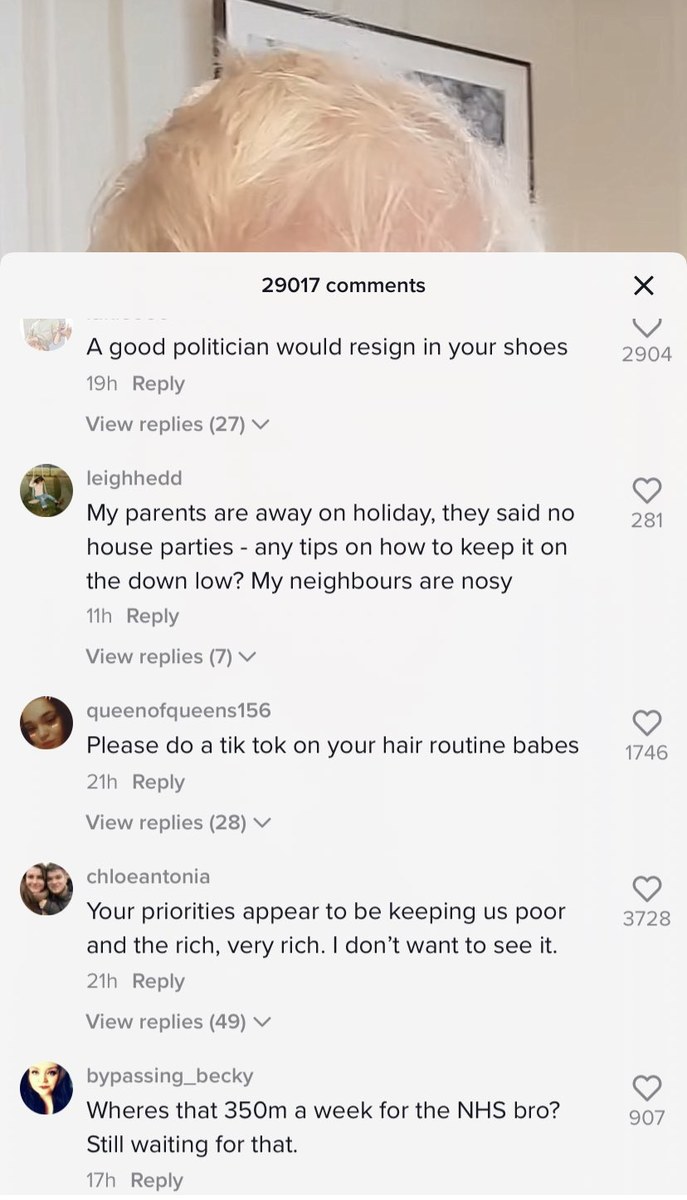Like chloeantonia's comment
Viewport: 687px width, 1200px height.
[x=647, y=887]
